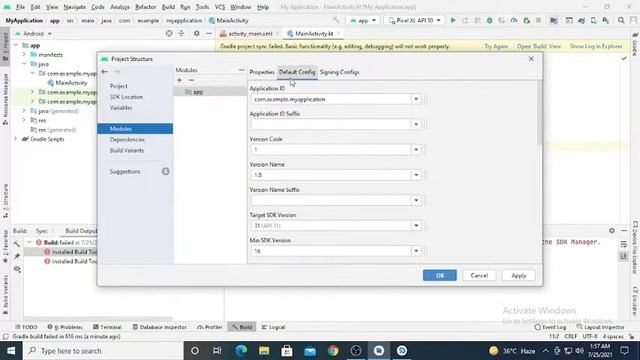Open the Mail app from the taskbar
Viewport: 640px width, 360px height.
310,351
